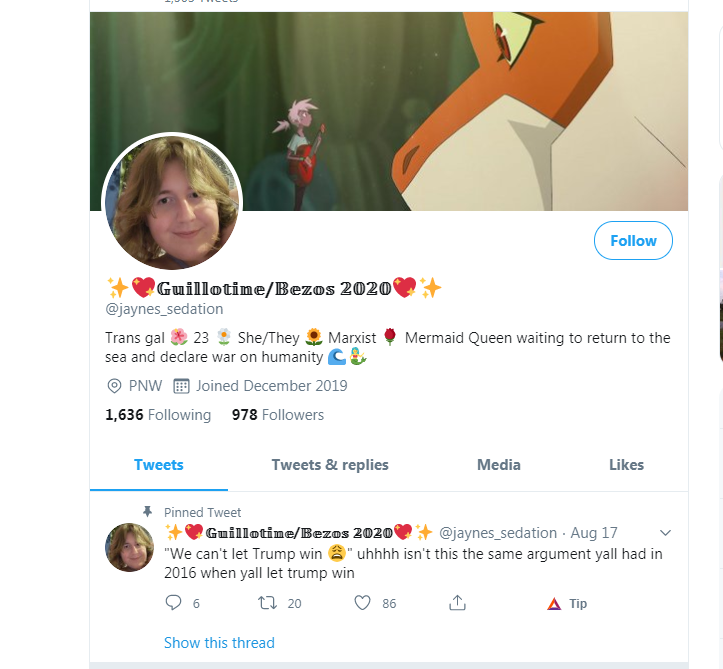
Task: Click the pushpin icon beside Pinned Tweet
Action: pos(147,511)
